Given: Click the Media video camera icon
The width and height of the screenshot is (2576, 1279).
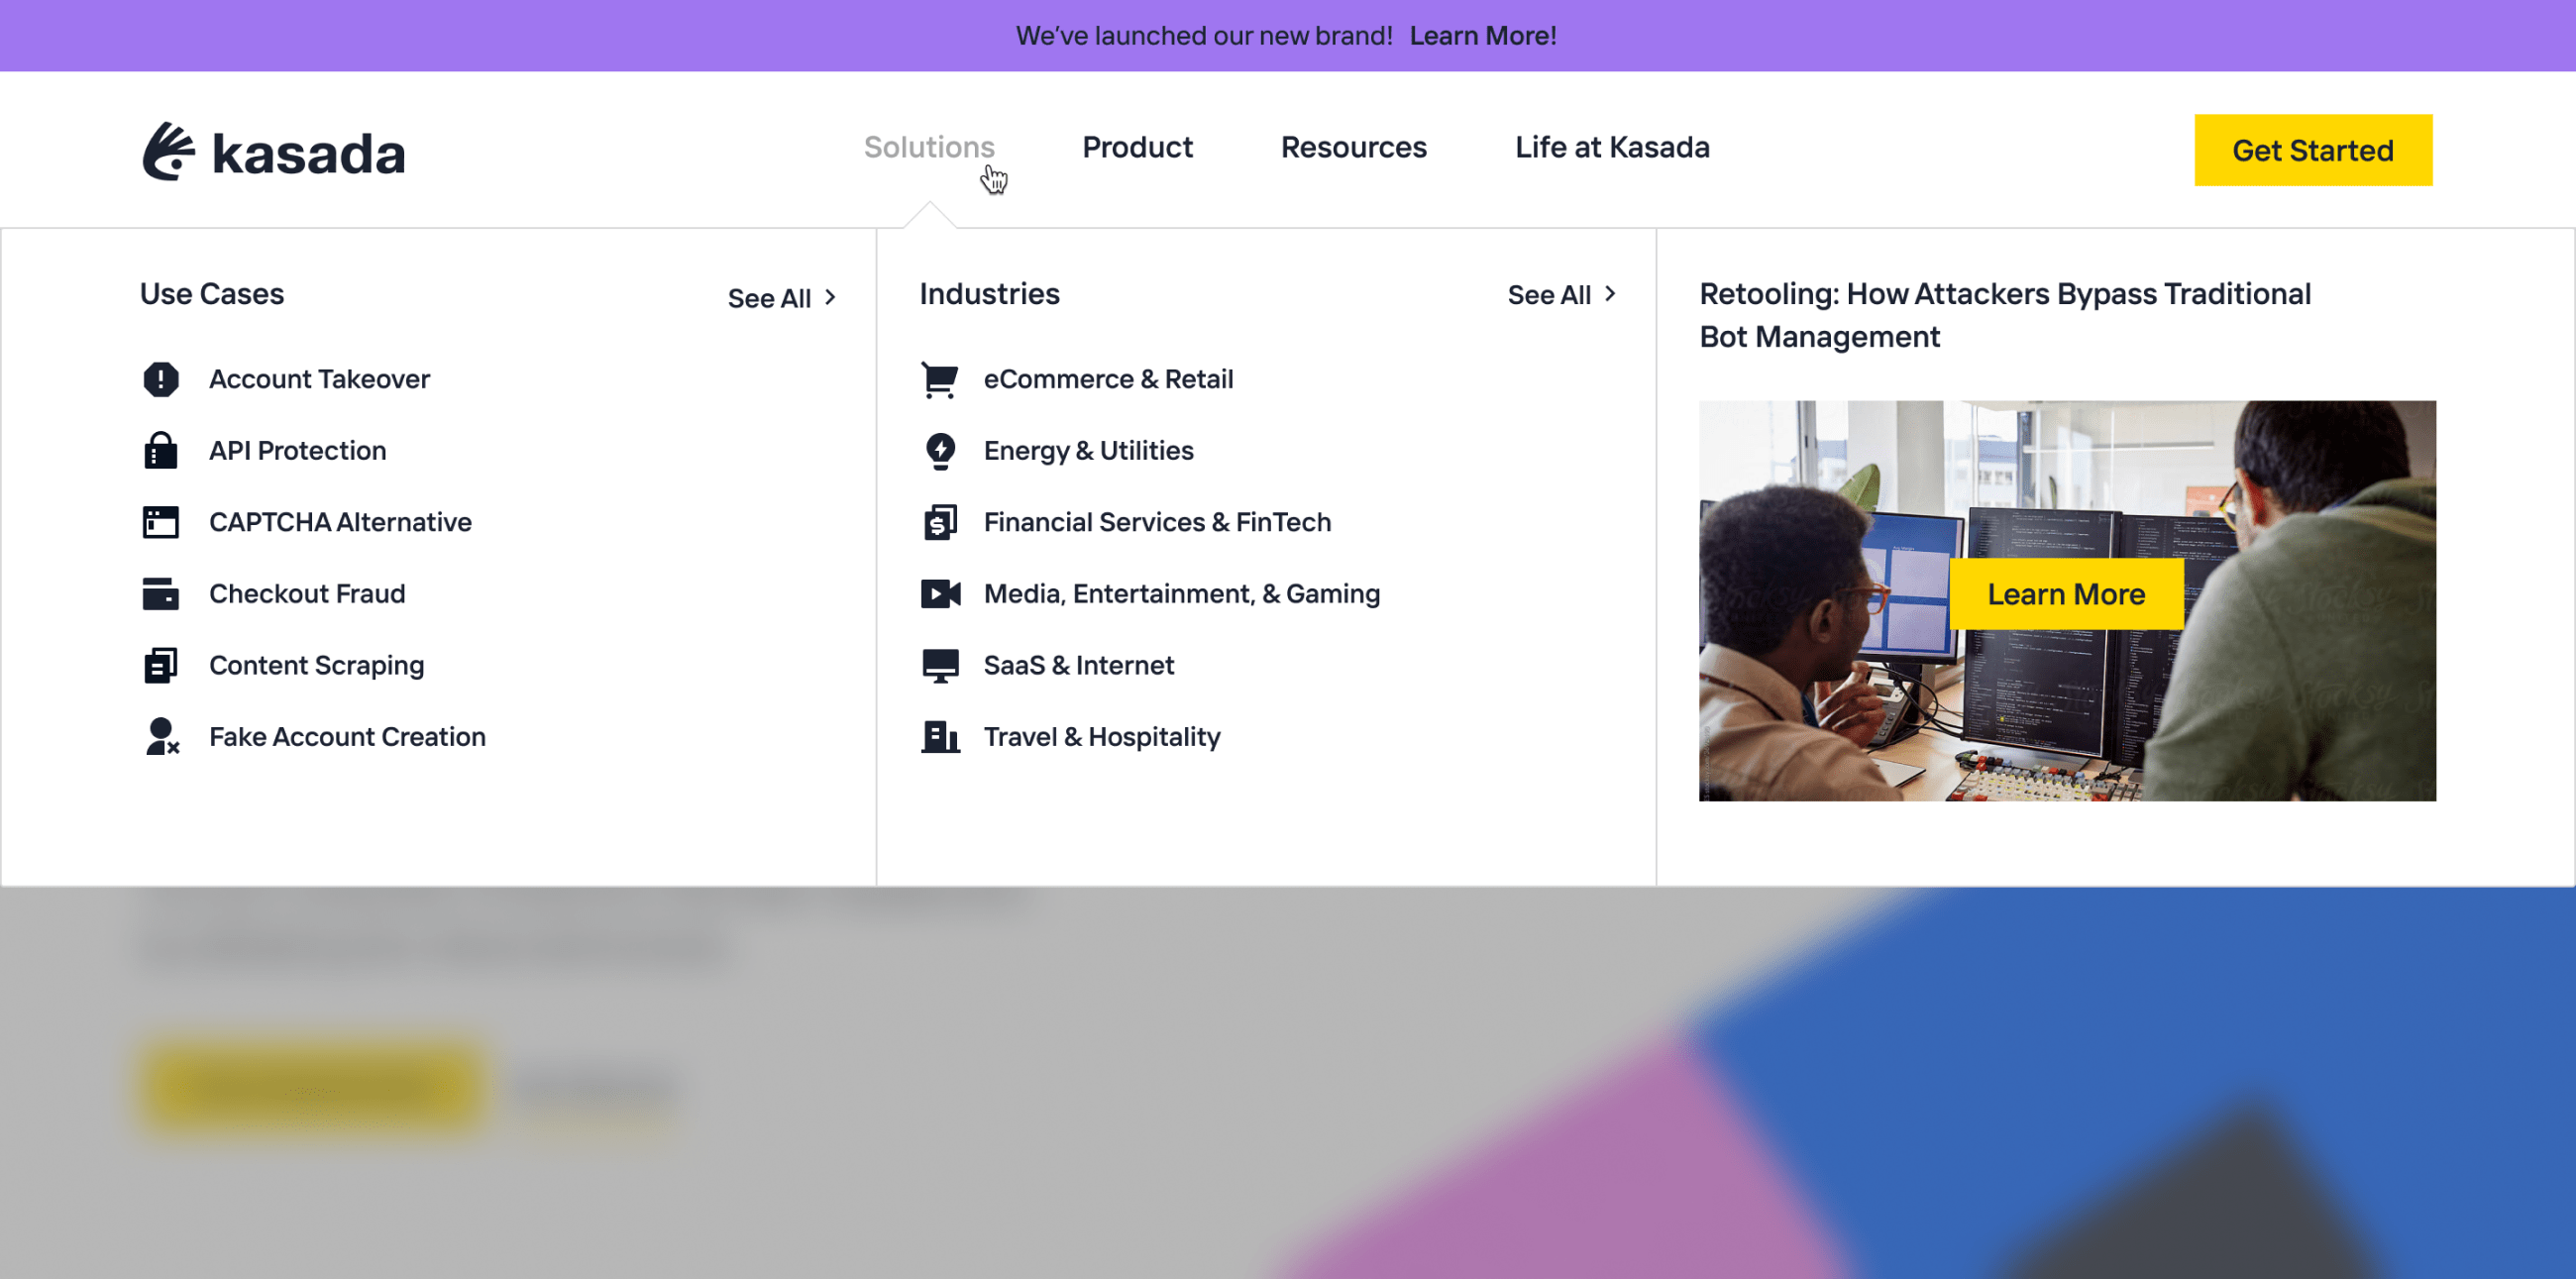Looking at the screenshot, I should (940, 594).
